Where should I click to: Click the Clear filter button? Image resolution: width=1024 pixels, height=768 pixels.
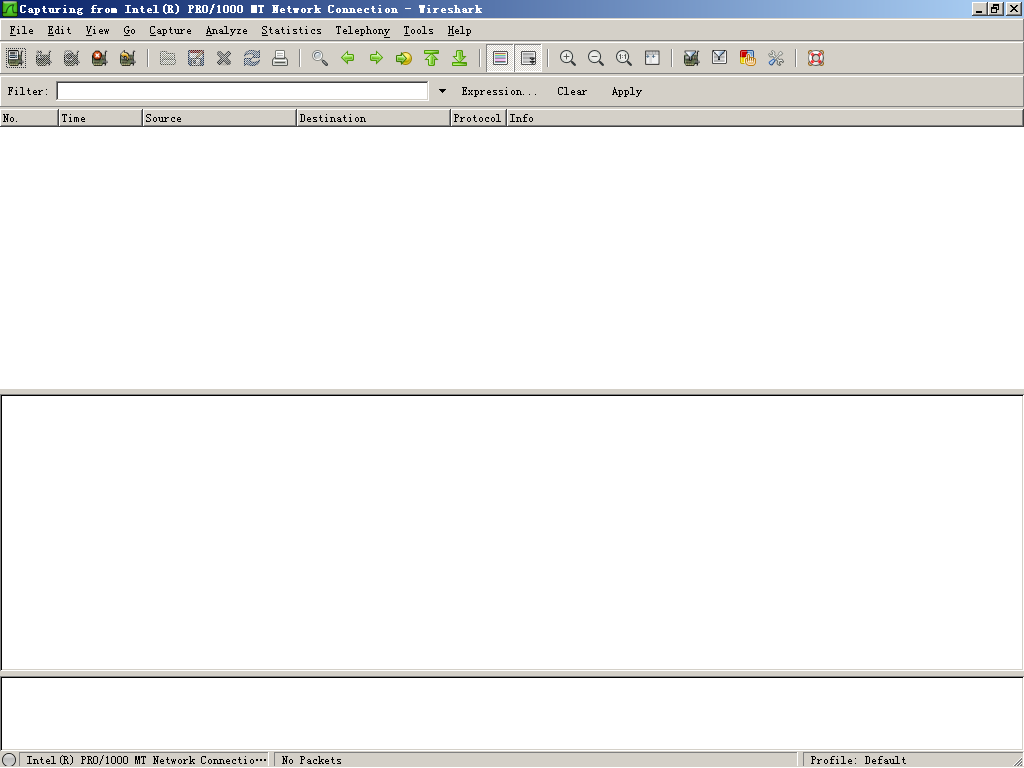[572, 91]
